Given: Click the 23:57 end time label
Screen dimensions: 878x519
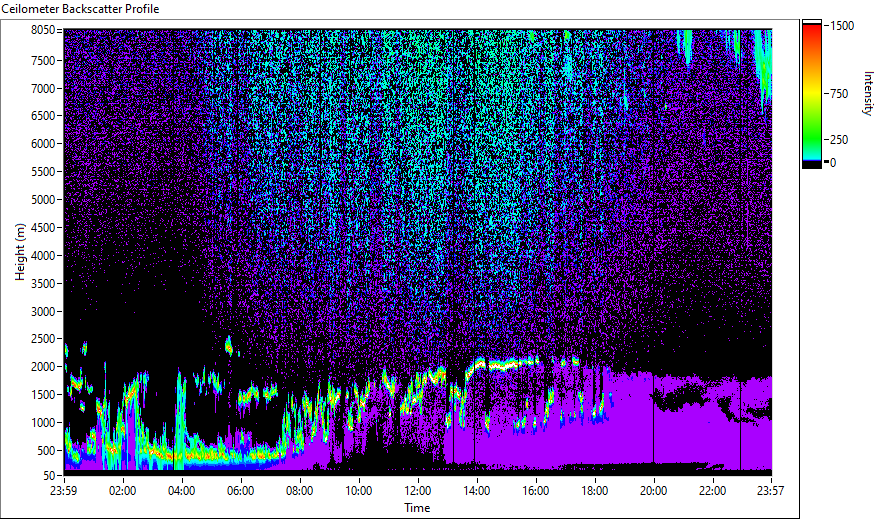Looking at the screenshot, I should [x=770, y=491].
